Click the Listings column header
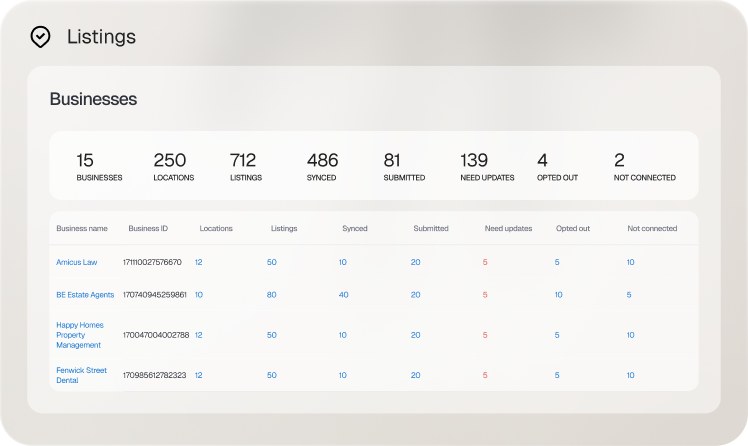 point(284,228)
